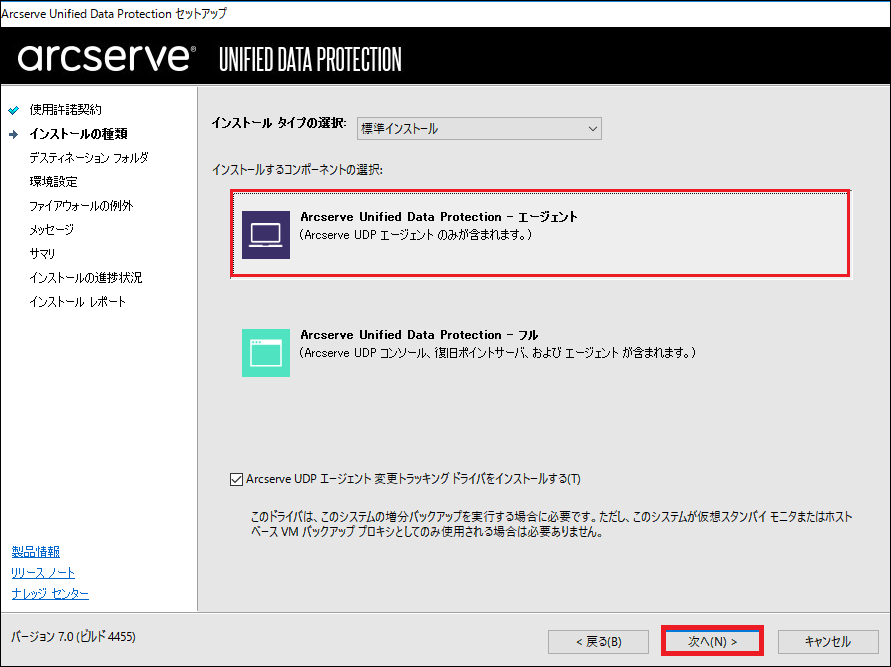Click the < 戻る(B) button
The width and height of the screenshot is (891, 667).
(x=598, y=642)
